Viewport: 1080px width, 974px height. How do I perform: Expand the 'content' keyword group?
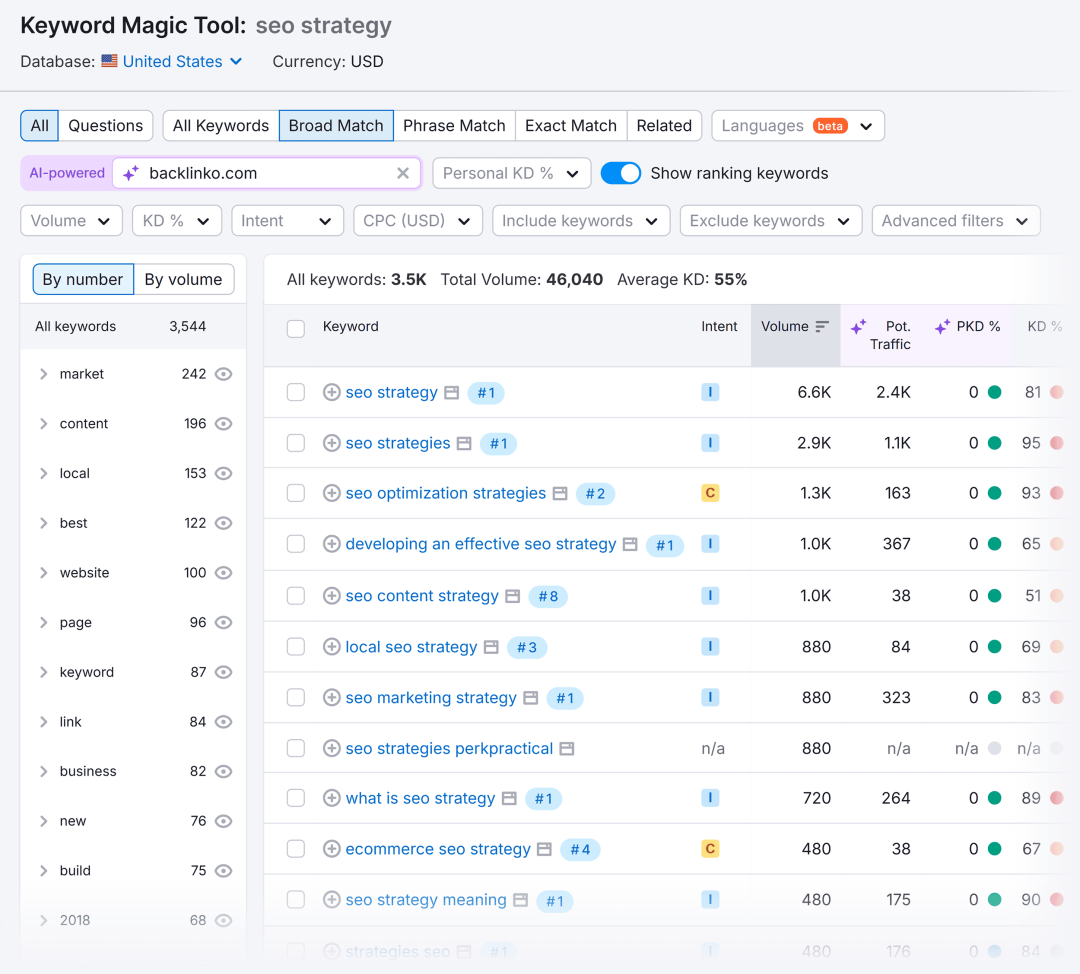click(x=43, y=424)
